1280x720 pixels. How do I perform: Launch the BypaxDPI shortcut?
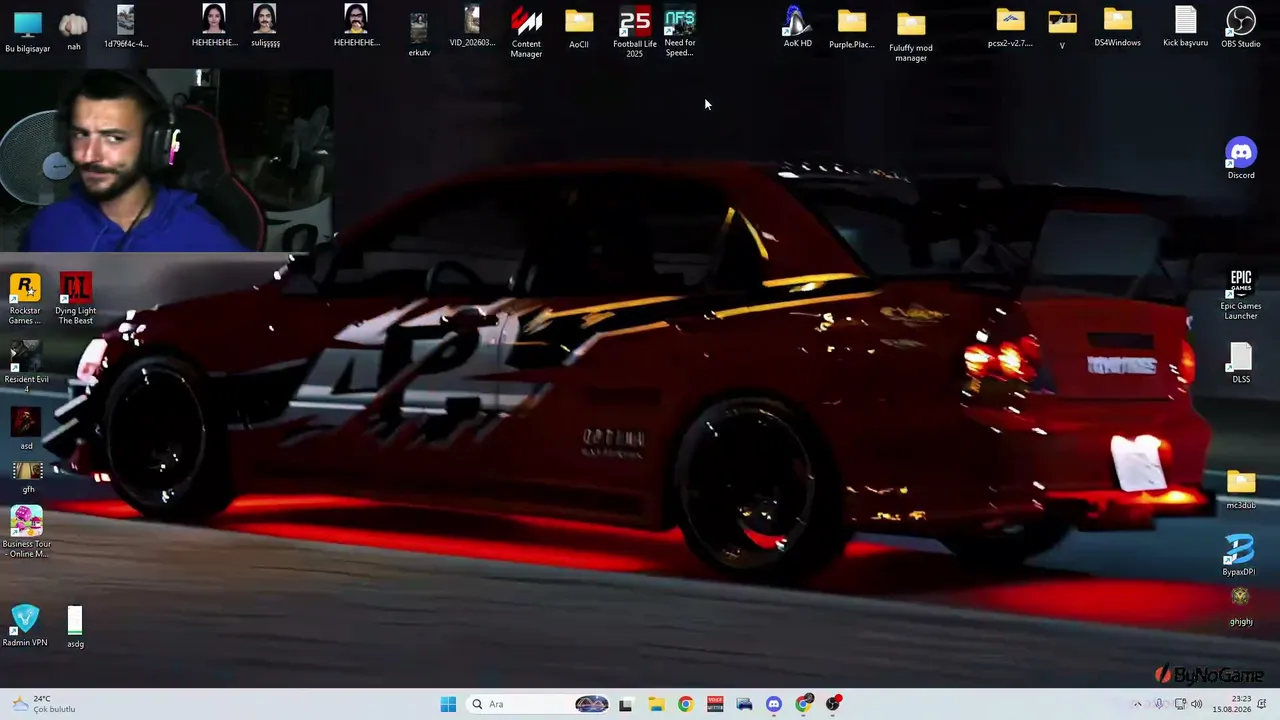click(1239, 555)
